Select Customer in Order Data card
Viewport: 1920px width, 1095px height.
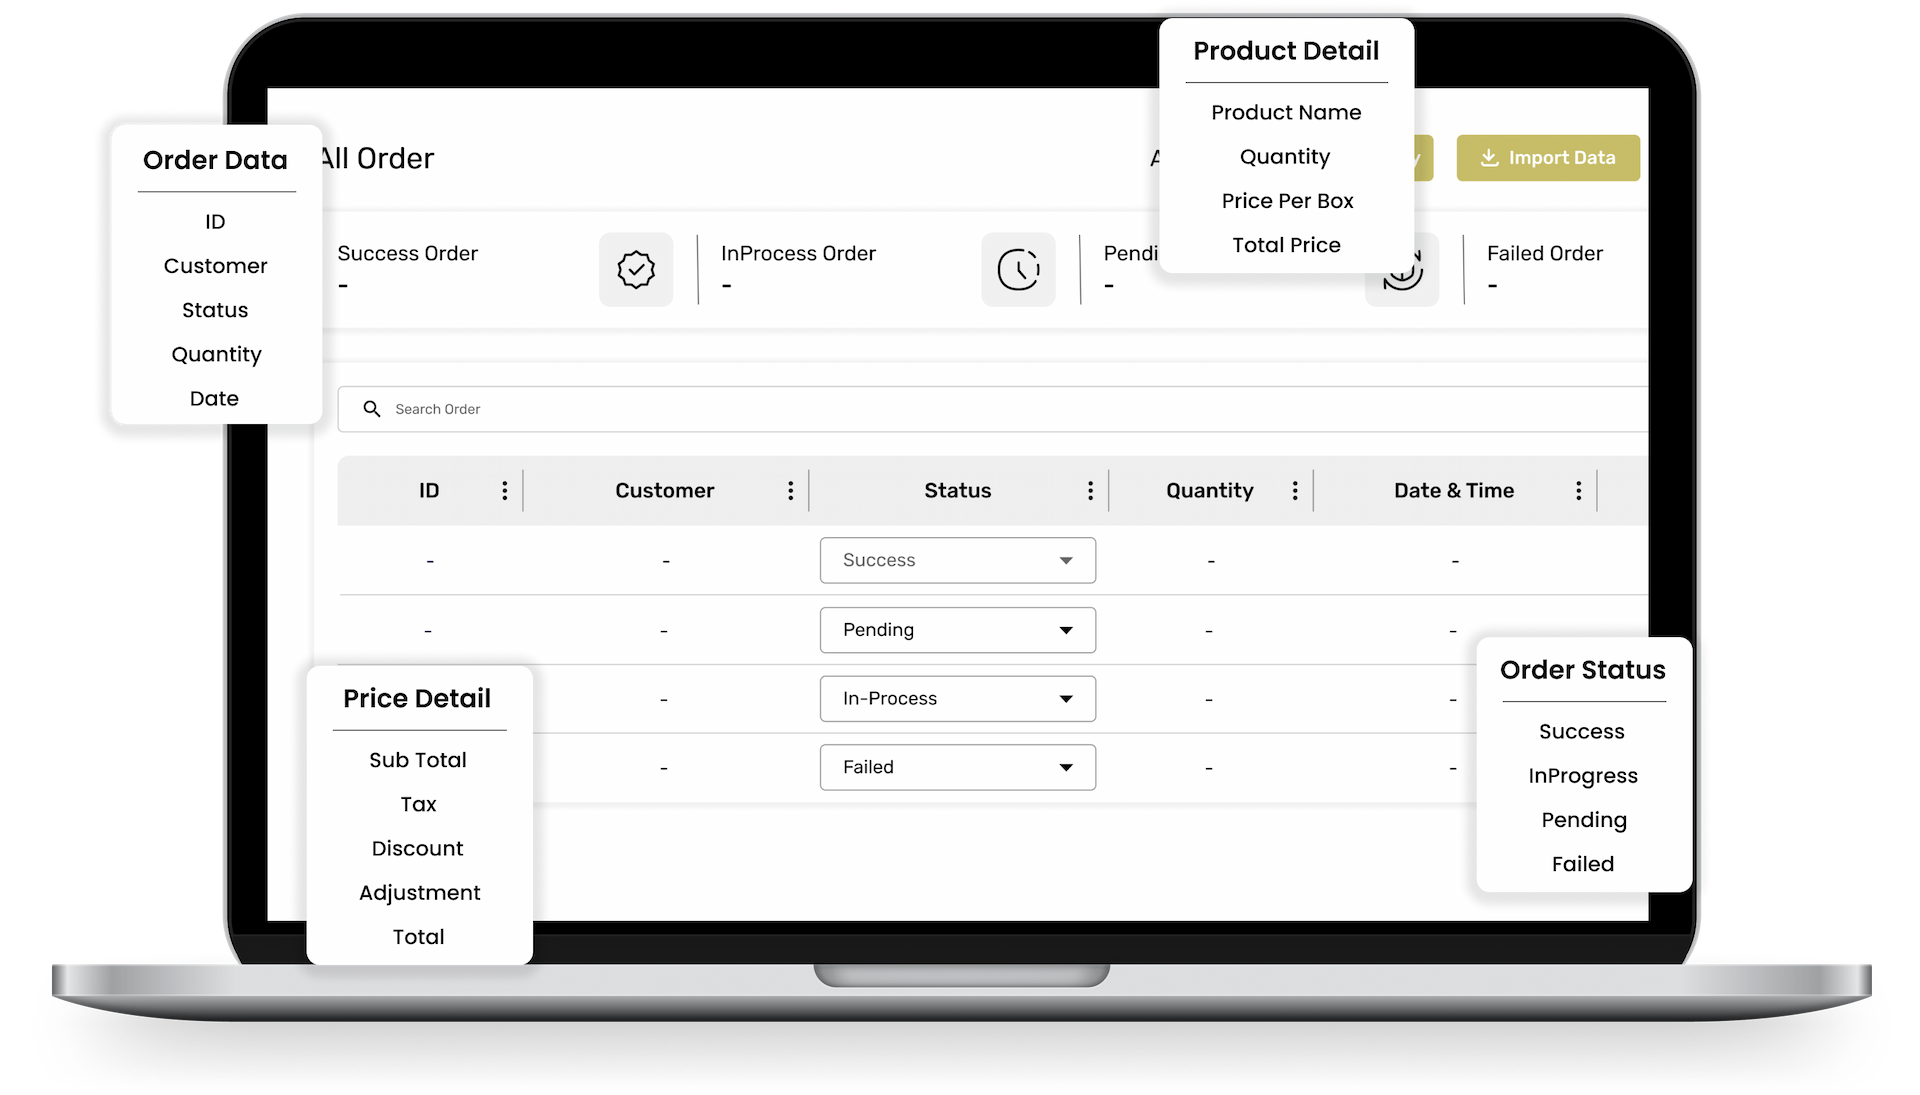[x=215, y=266]
